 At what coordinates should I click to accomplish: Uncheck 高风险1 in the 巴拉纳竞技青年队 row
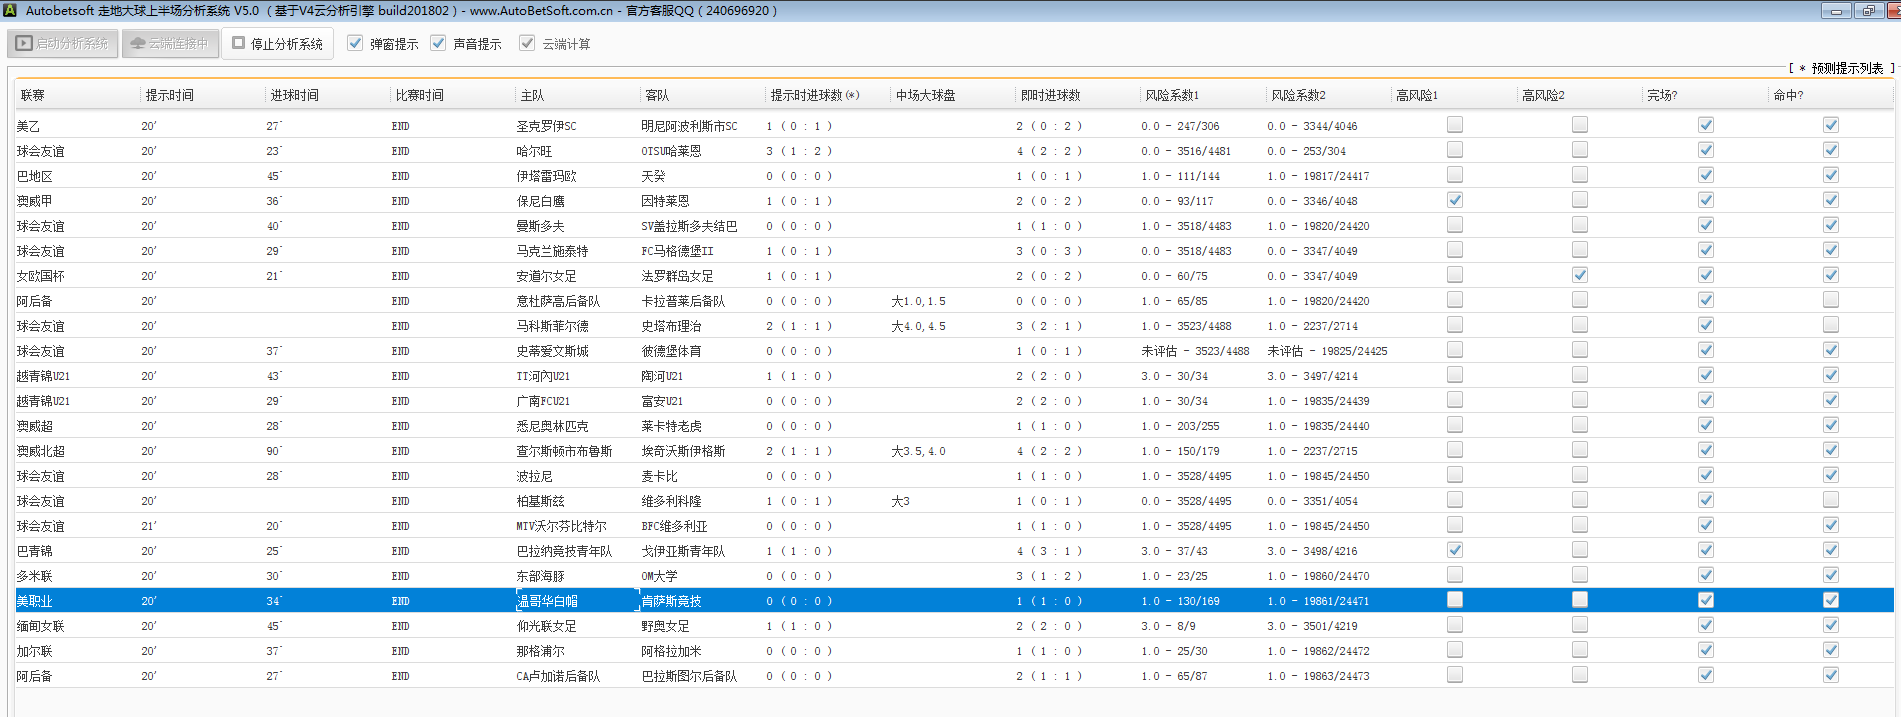[x=1455, y=550]
